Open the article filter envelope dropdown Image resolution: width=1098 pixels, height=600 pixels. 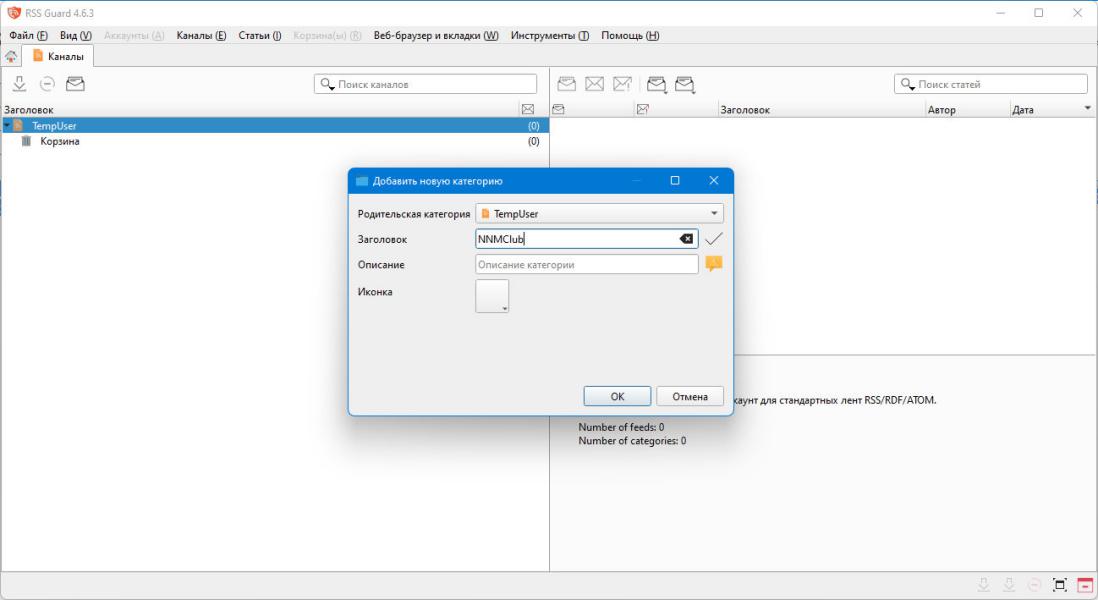click(685, 85)
